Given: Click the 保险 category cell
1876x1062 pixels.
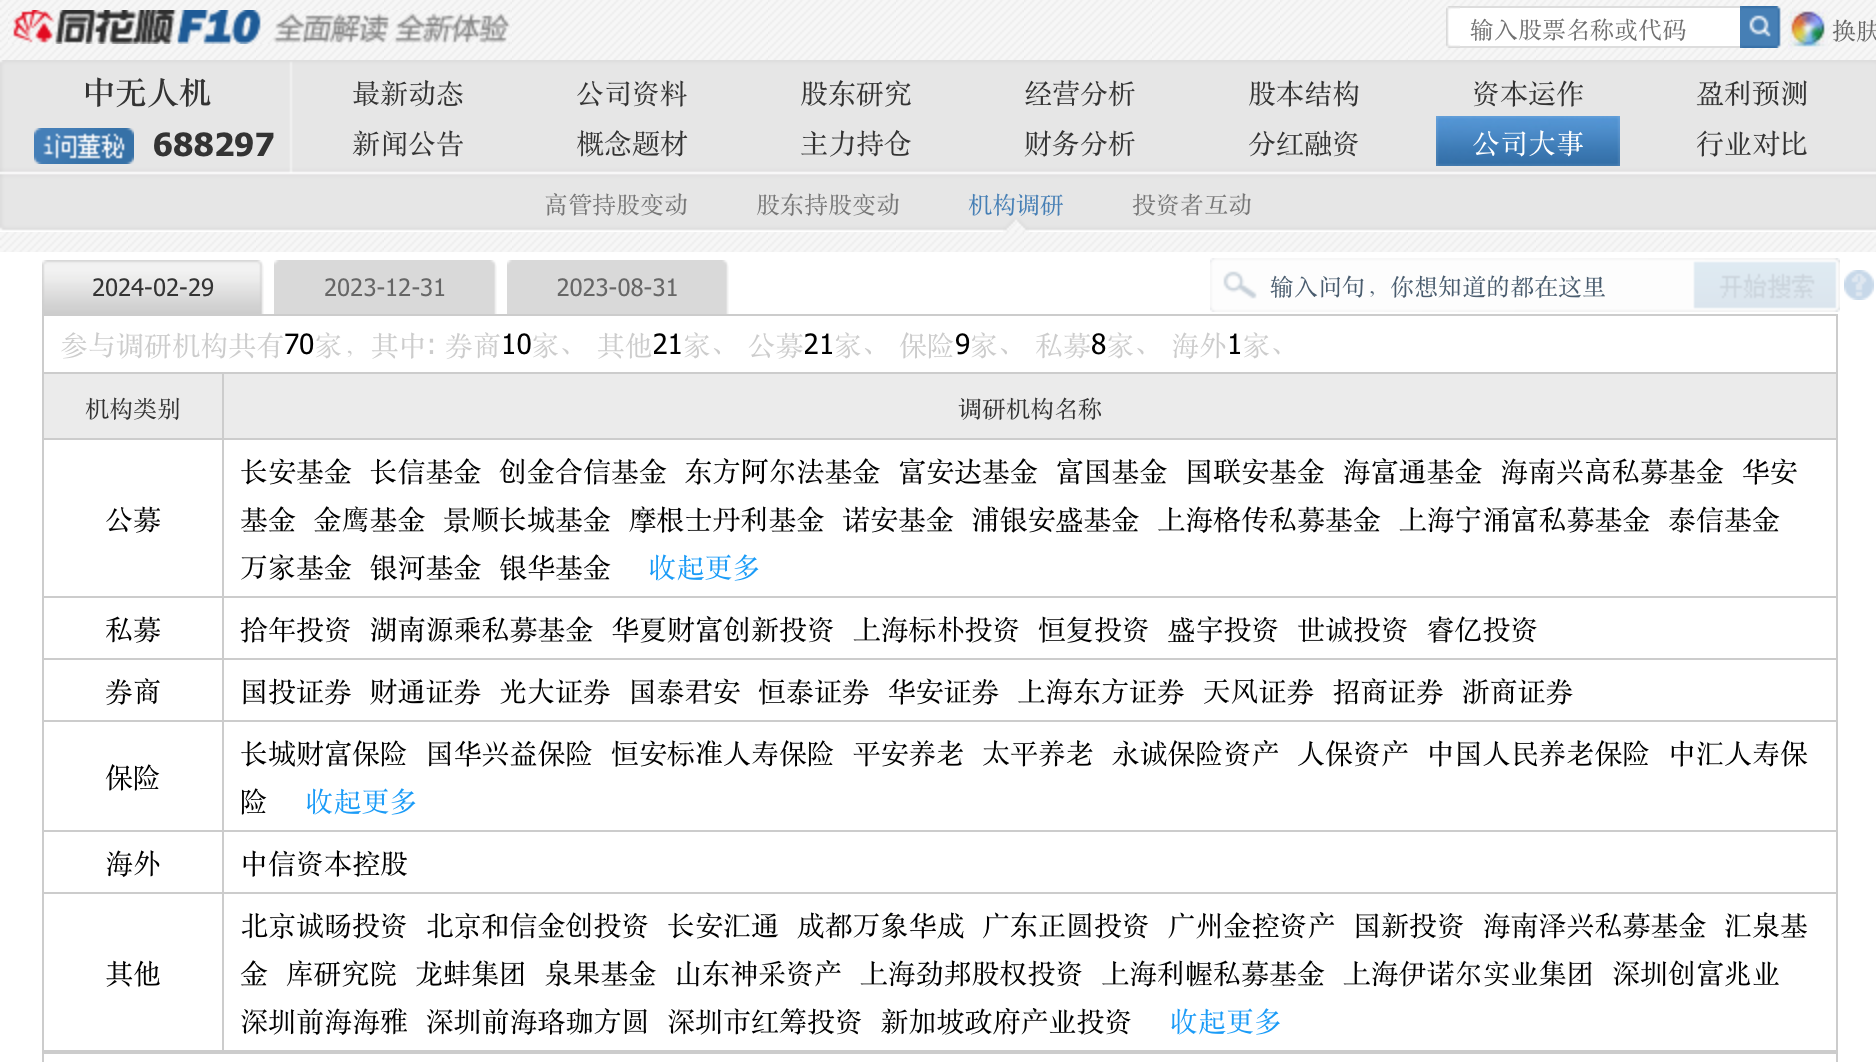Looking at the screenshot, I should (133, 778).
